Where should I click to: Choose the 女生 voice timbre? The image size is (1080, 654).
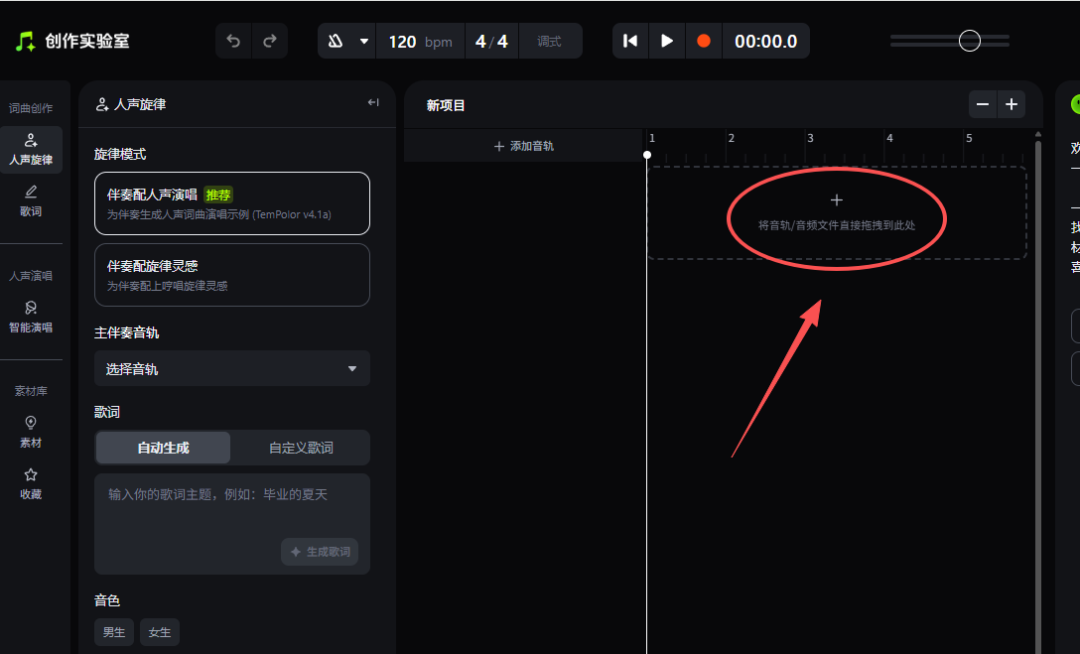click(160, 632)
